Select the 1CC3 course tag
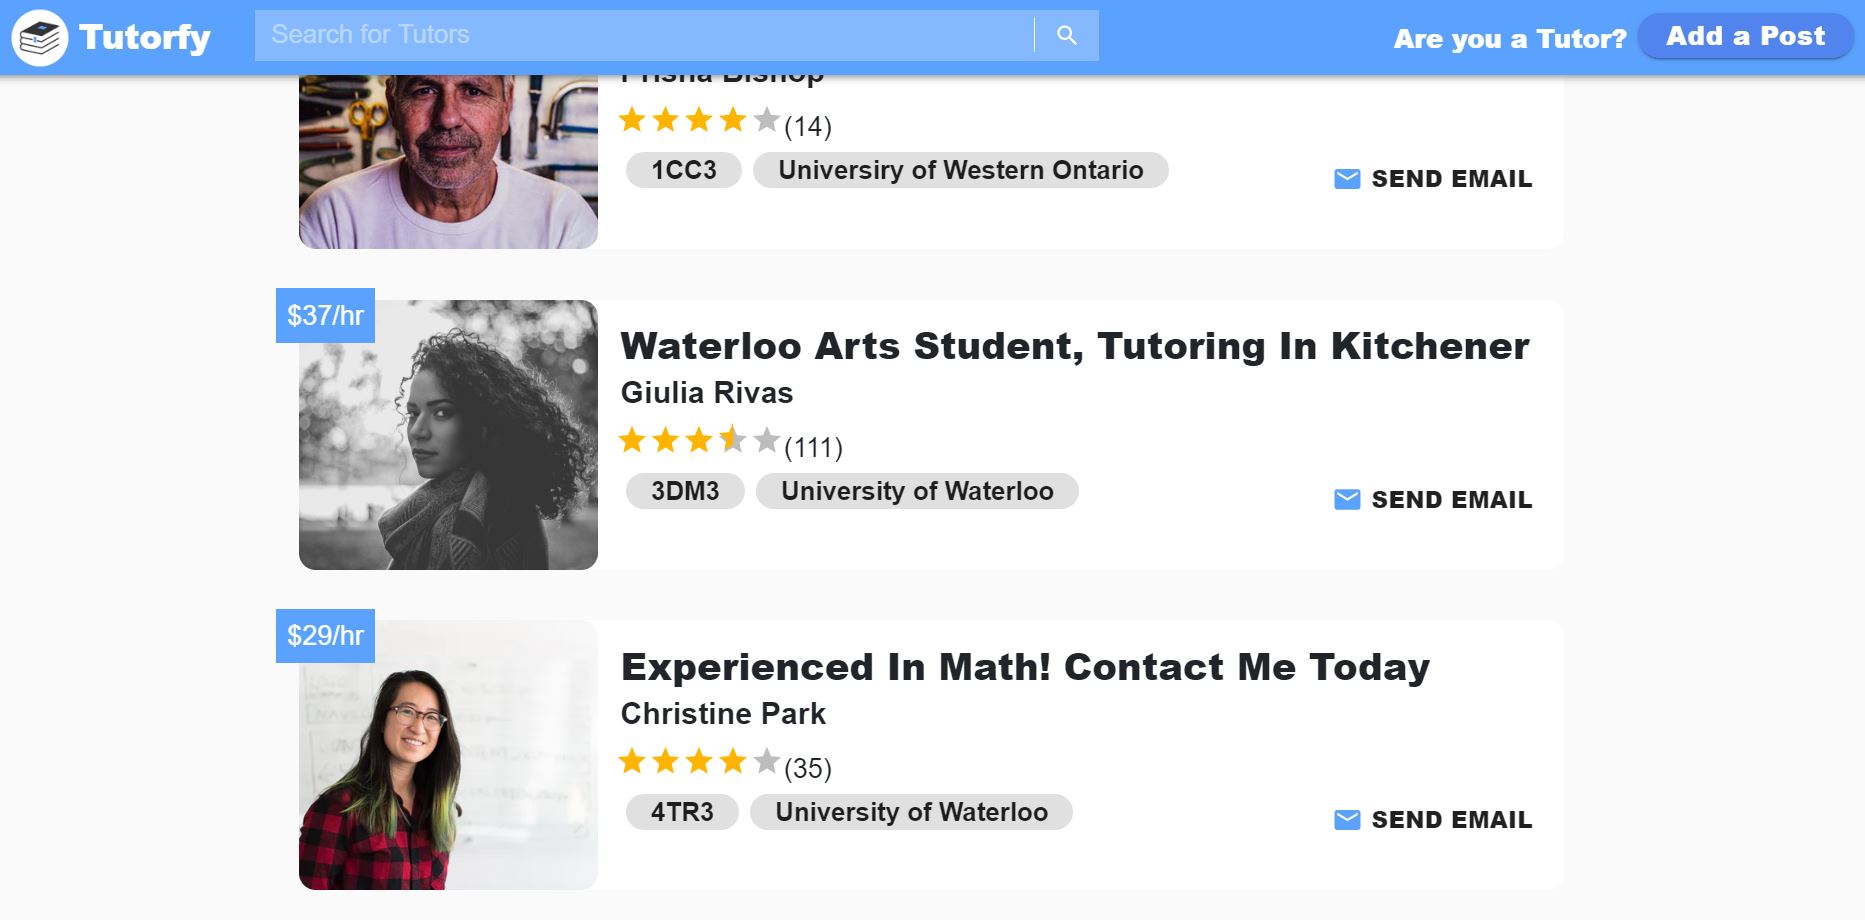This screenshot has width=1865, height=920. pyautogui.click(x=684, y=170)
